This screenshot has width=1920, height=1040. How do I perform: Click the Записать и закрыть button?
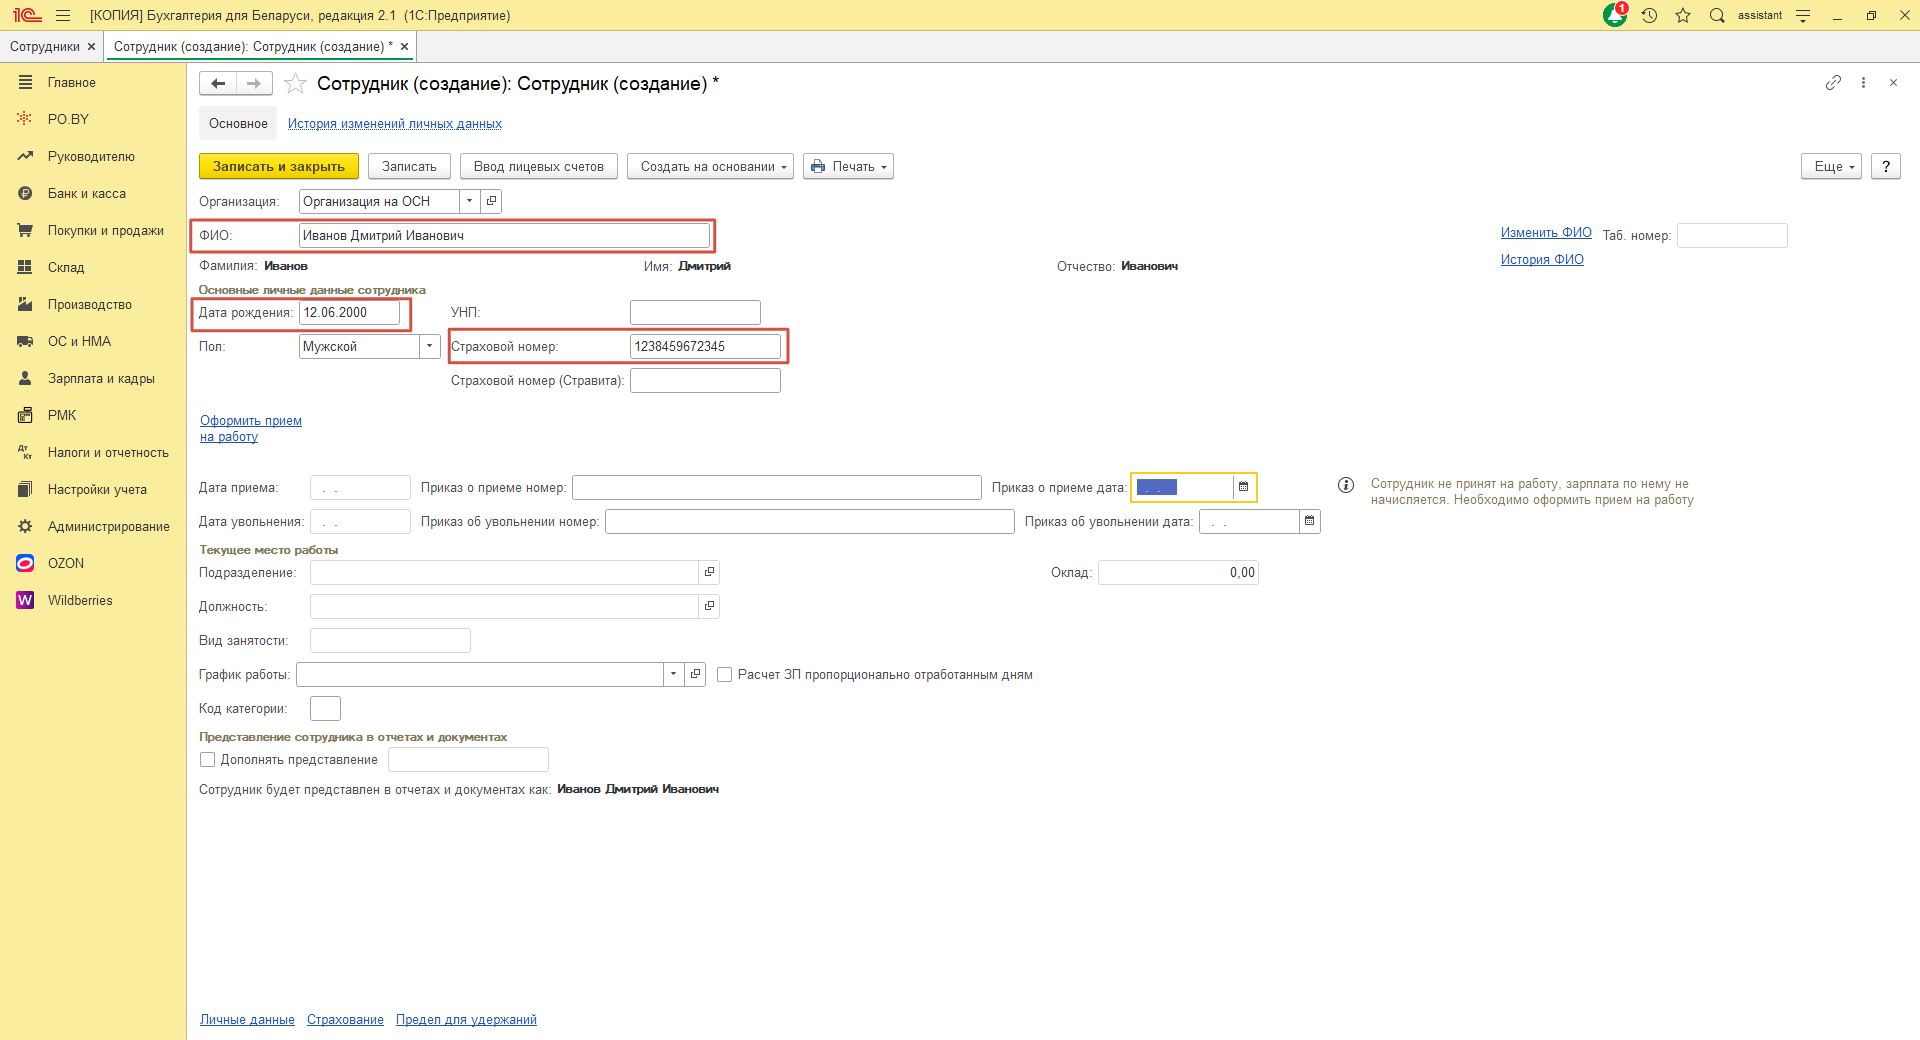point(278,167)
